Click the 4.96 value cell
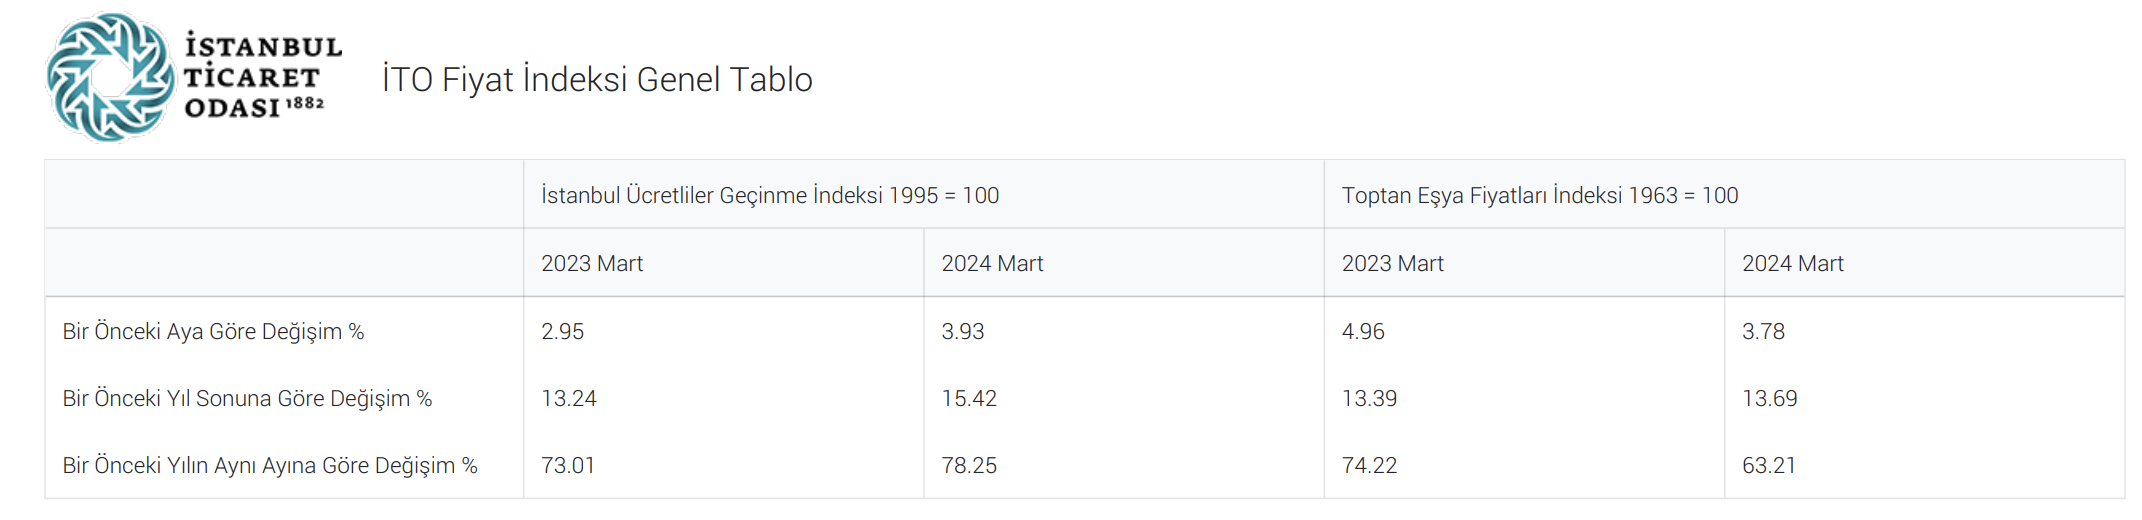Screen dimensions: 2142x520 click(x=1363, y=332)
